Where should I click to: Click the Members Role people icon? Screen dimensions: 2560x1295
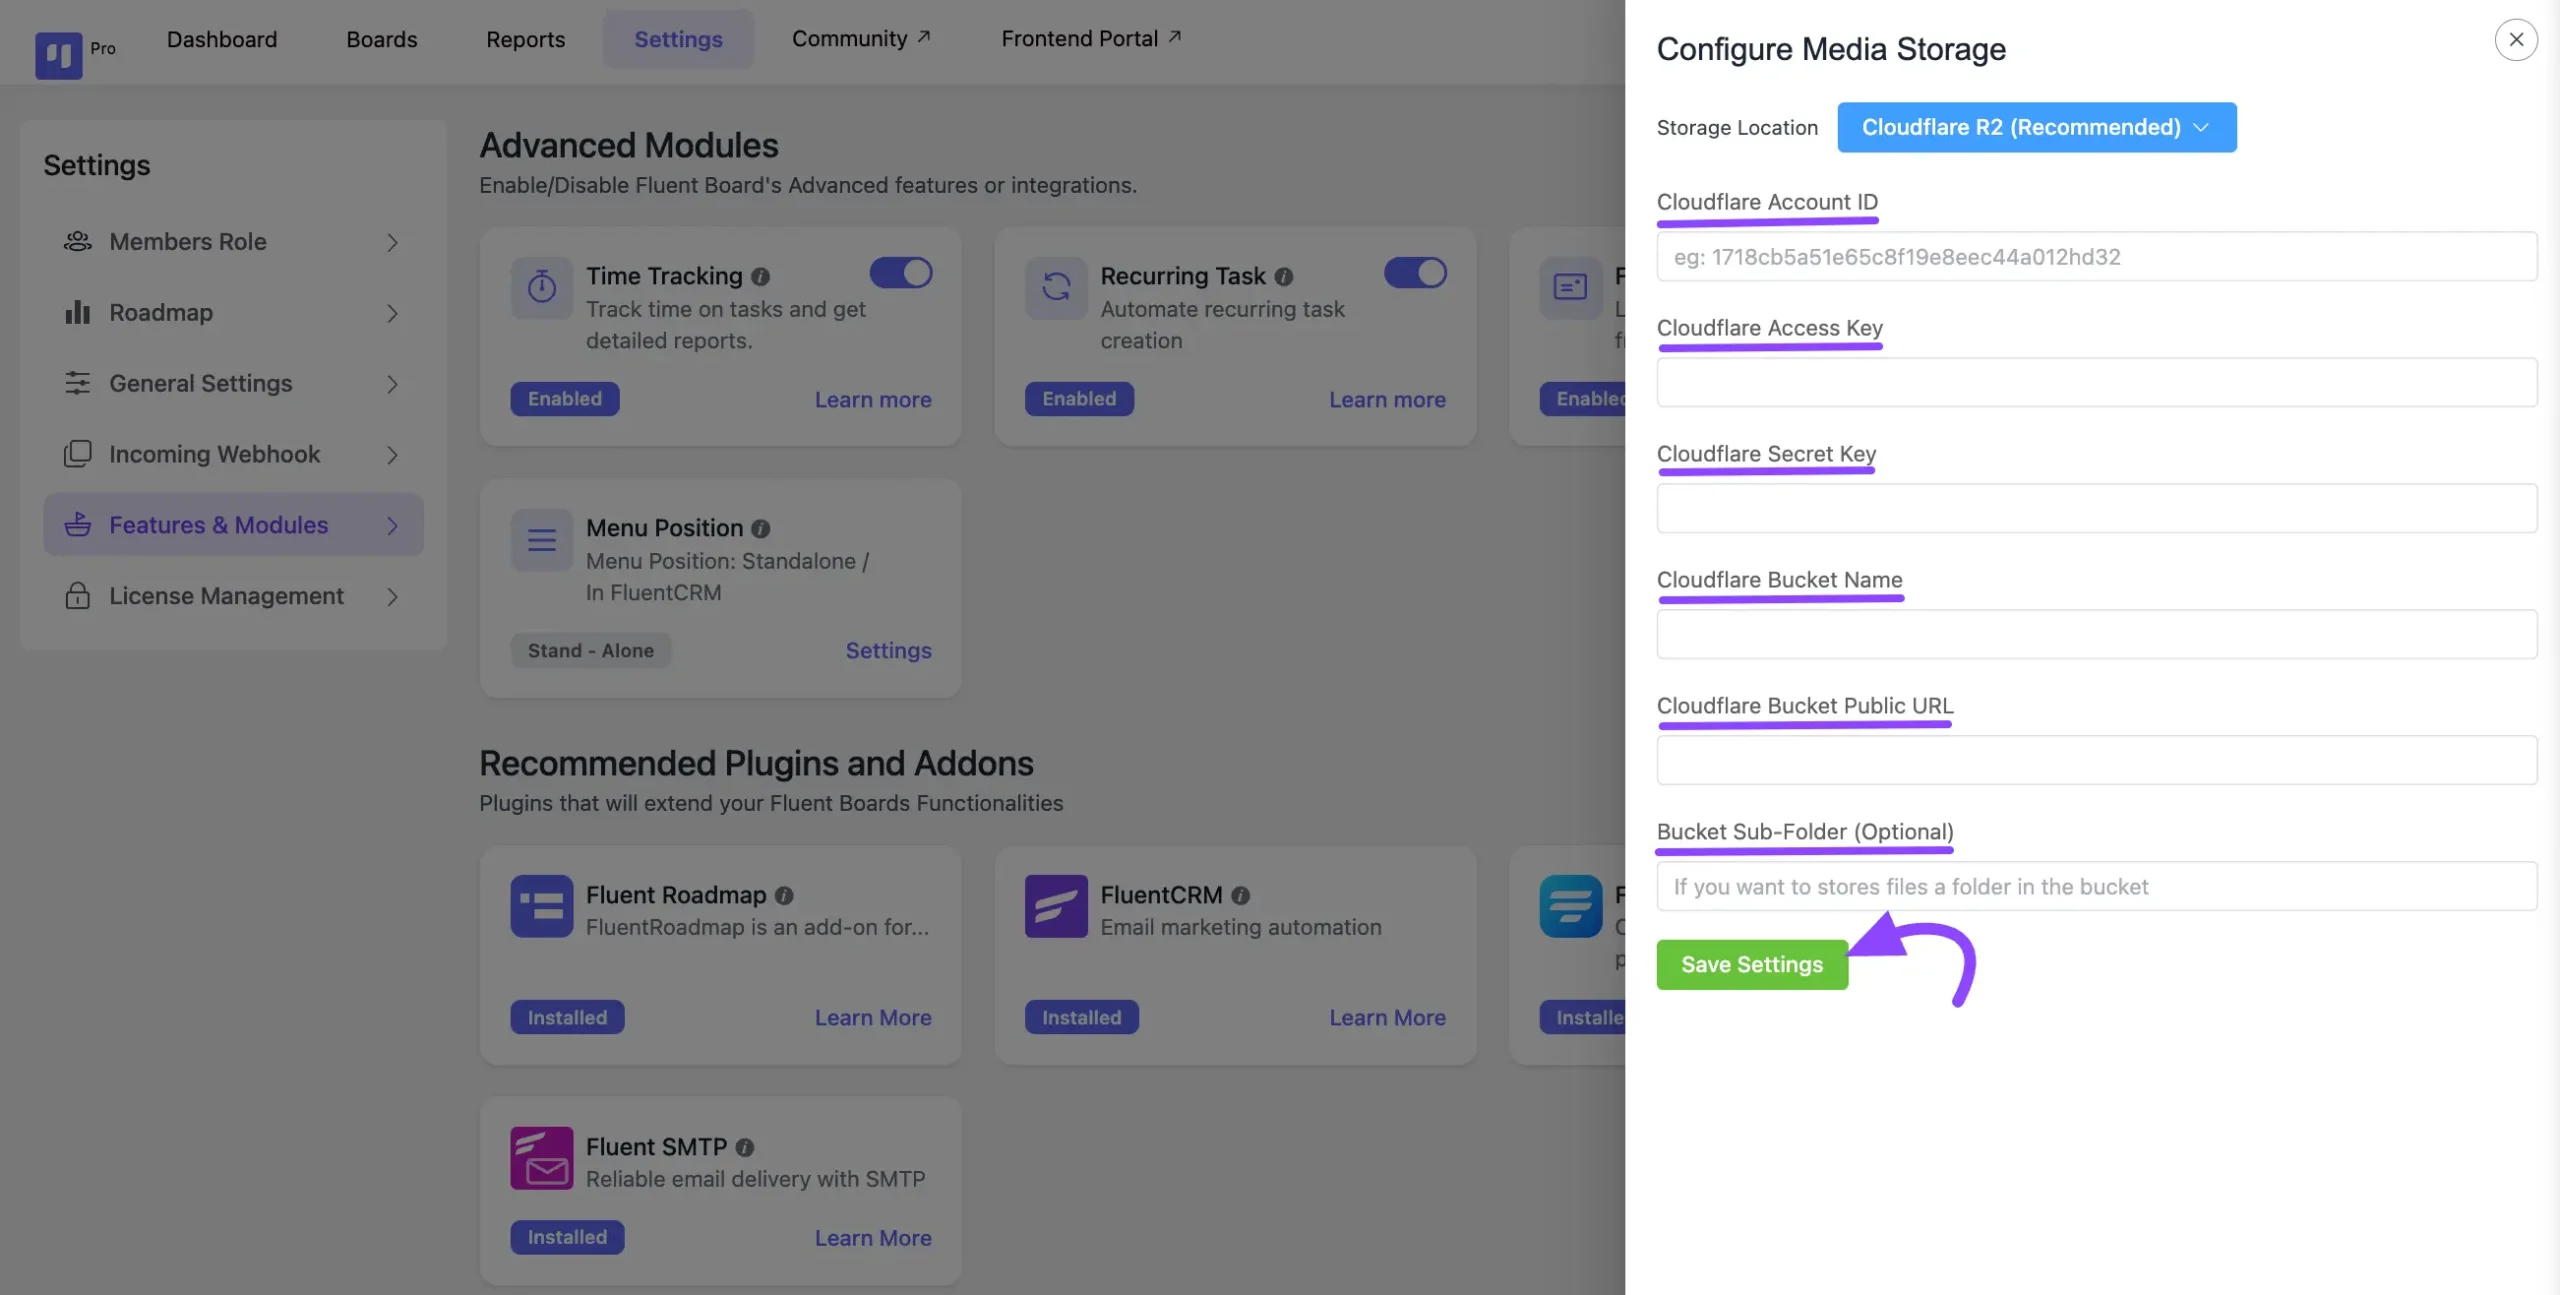pos(77,242)
